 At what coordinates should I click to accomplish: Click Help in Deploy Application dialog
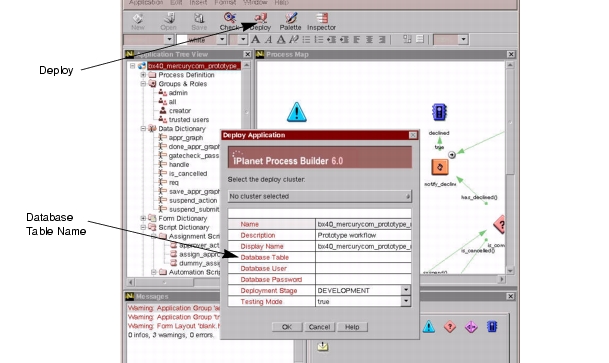coord(352,327)
